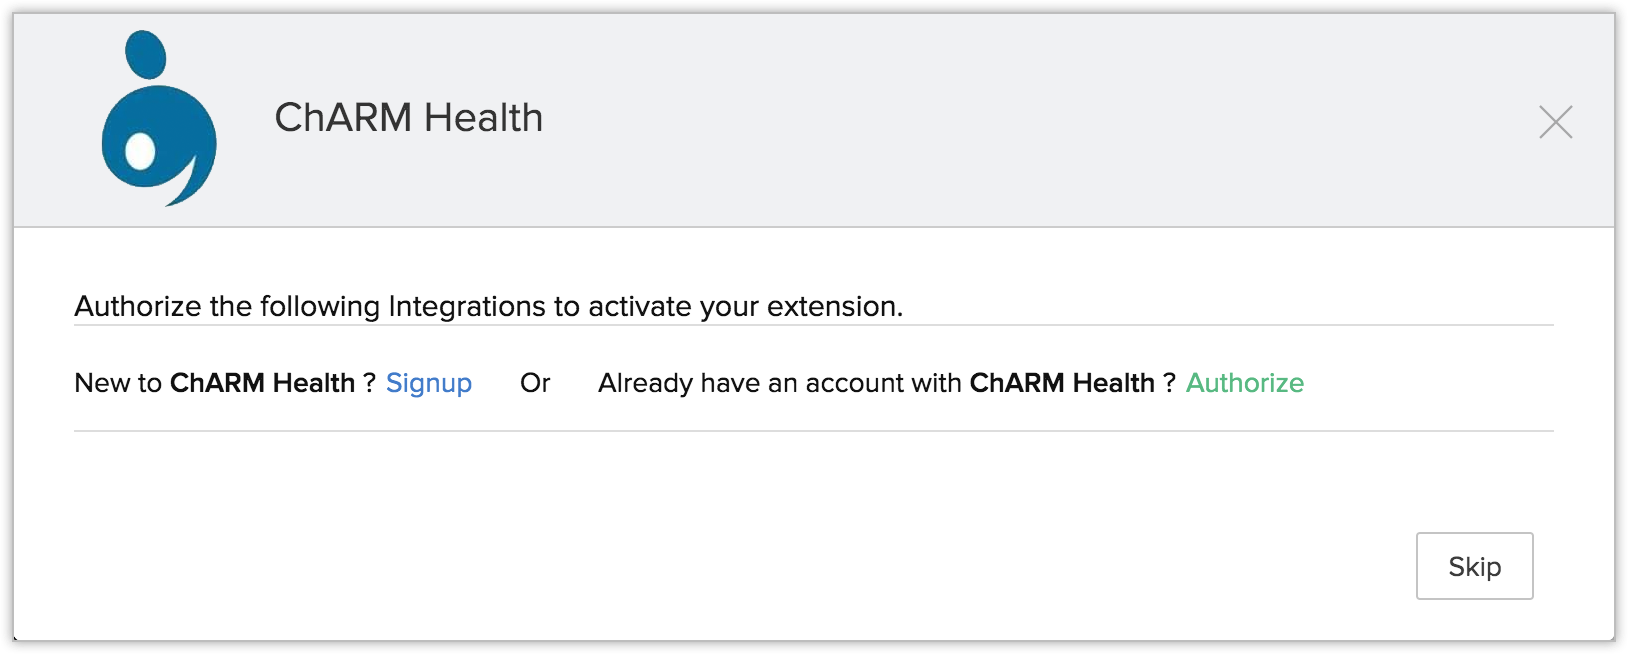Image resolution: width=1628 pixels, height=654 pixels.
Task: Click the question mark before Authorize
Action: point(1168,383)
